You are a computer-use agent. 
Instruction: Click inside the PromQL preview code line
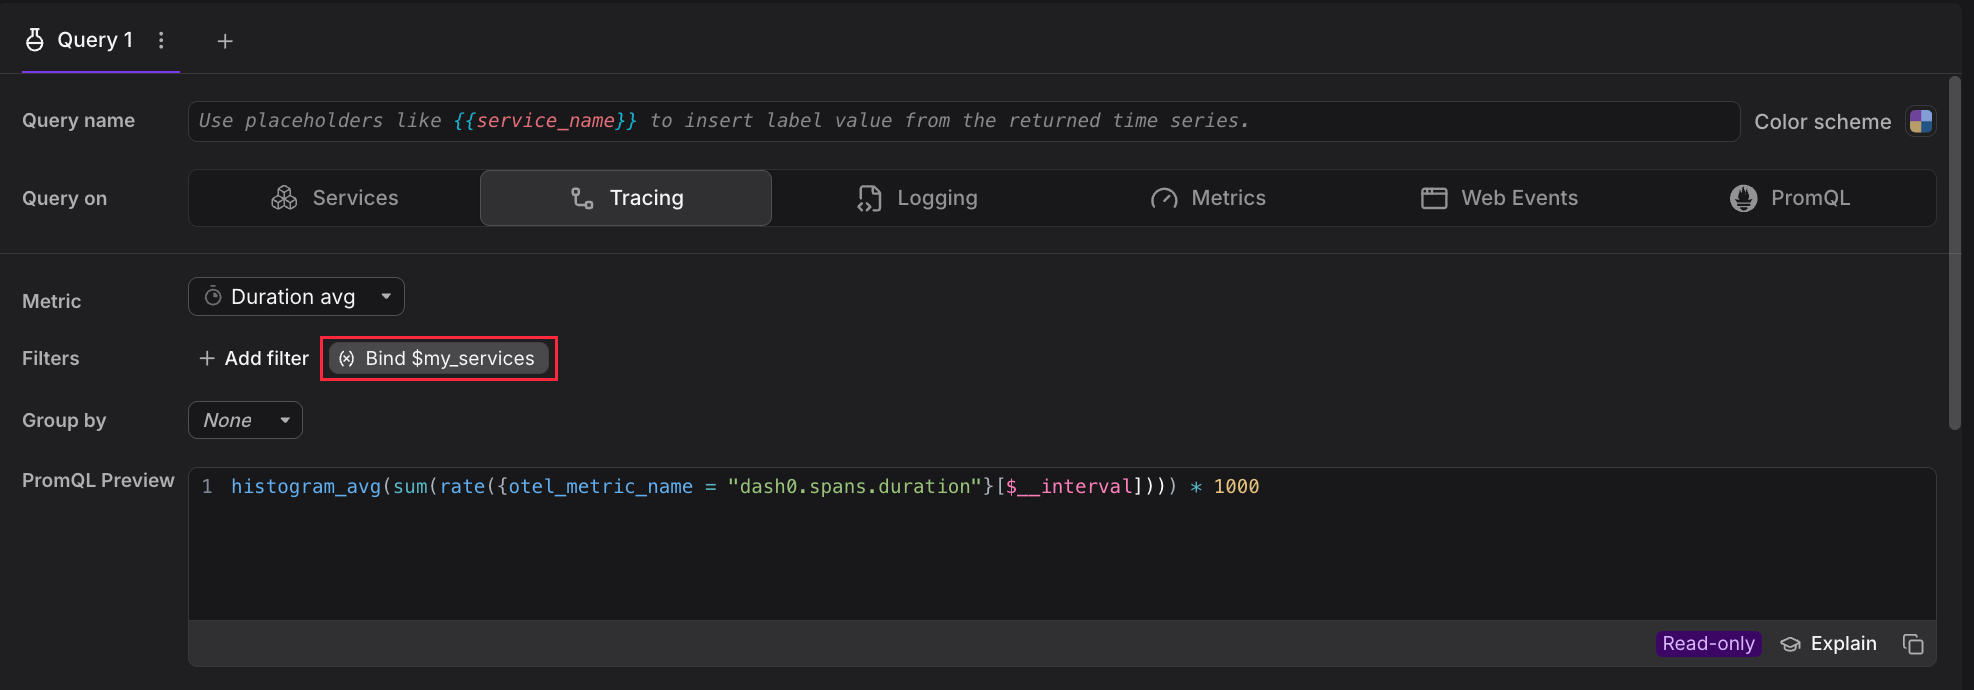745,487
